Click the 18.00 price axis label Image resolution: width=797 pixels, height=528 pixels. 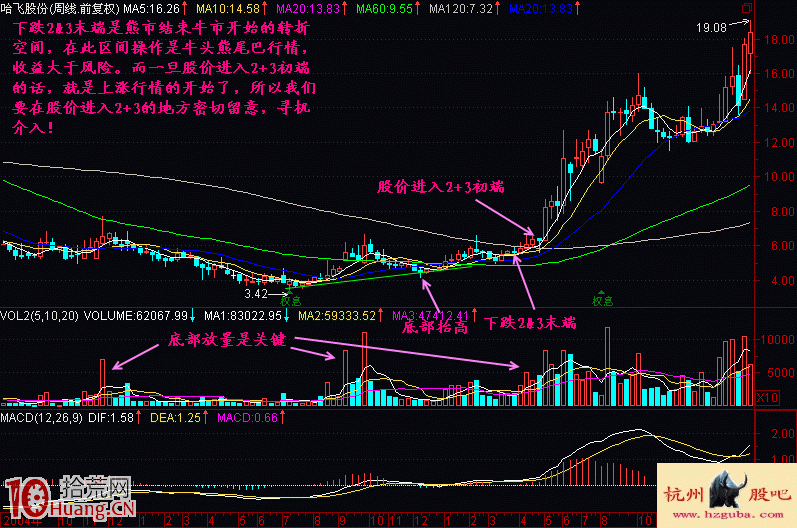tap(780, 40)
